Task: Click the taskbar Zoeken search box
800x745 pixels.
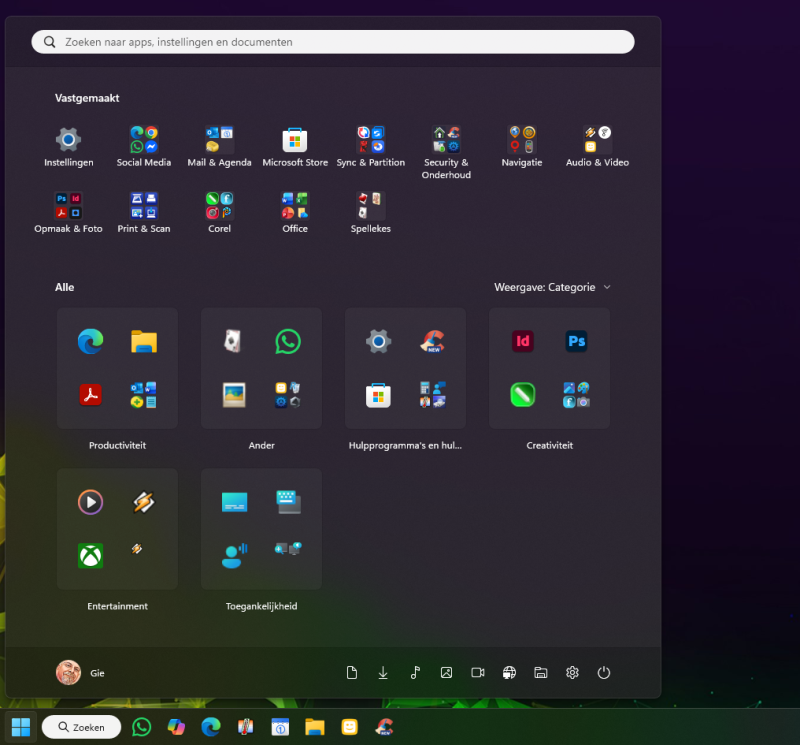Action: coord(81,727)
